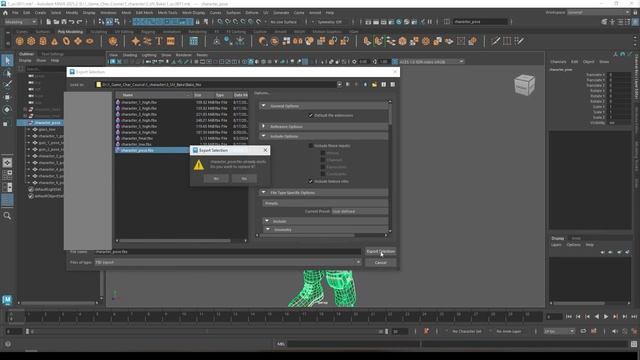640x360 pixels.
Task: Expand glass_low node in Outliner
Action: pyautogui.click(x=29, y=129)
